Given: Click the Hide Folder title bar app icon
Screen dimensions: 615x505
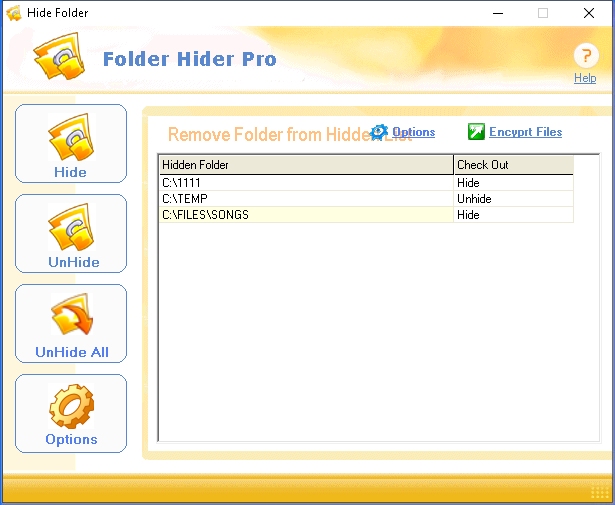Looking at the screenshot, I should (x=14, y=13).
